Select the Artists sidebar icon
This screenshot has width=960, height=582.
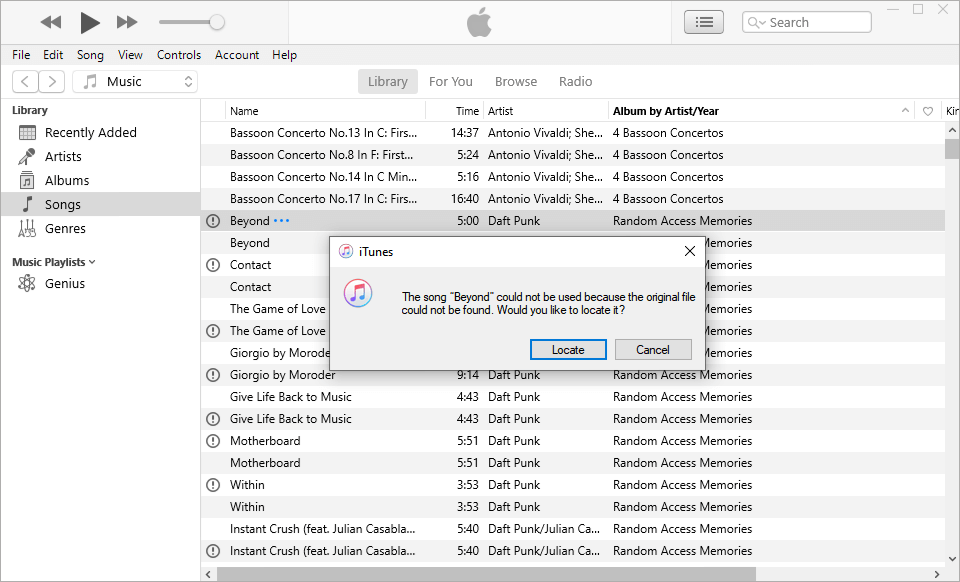point(28,156)
